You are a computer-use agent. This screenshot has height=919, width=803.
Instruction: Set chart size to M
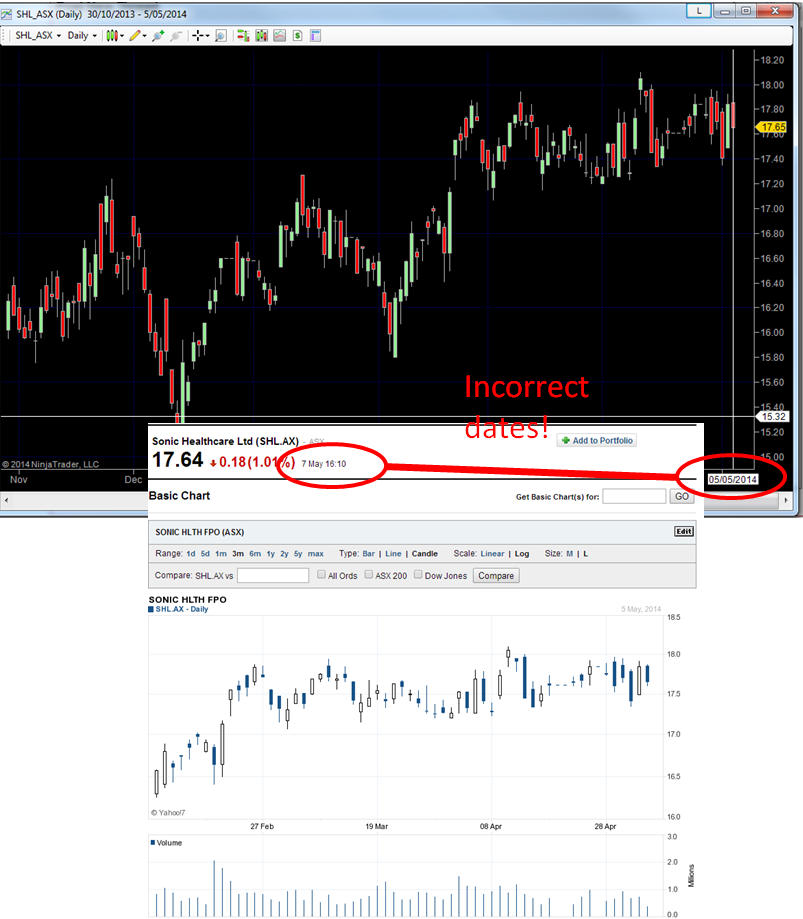[x=570, y=553]
